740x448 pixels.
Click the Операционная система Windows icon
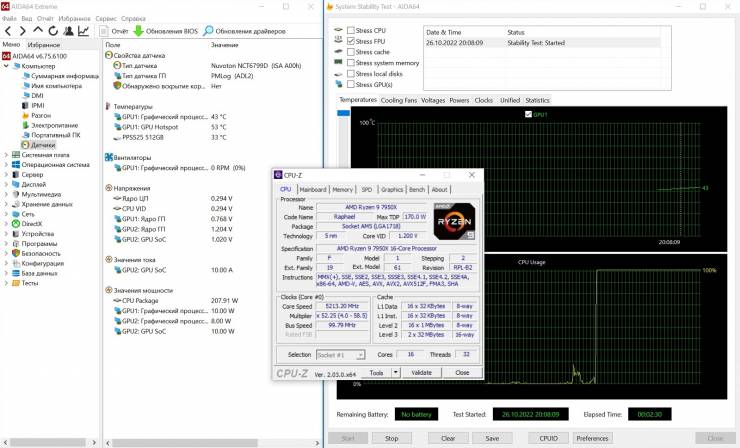(x=16, y=165)
